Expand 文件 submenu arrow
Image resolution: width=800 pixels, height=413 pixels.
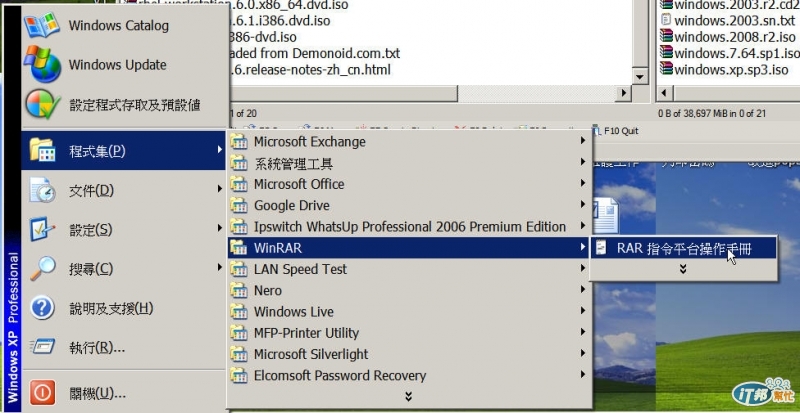click(219, 189)
